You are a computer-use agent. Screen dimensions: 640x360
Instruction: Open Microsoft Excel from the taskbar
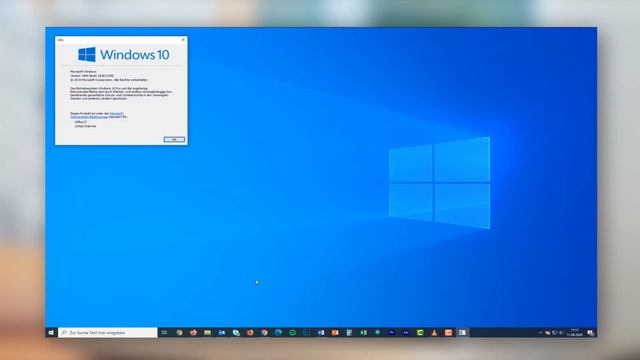pyautogui.click(x=363, y=333)
